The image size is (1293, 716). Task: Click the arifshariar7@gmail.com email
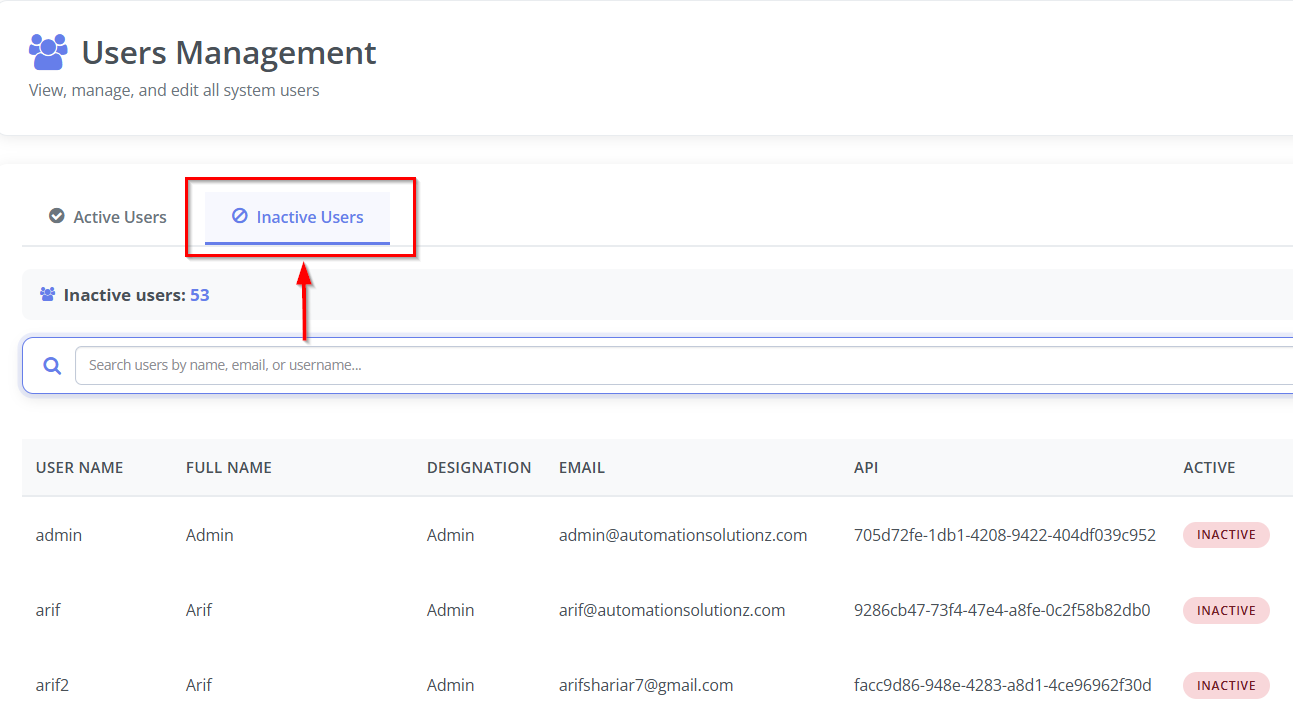pyautogui.click(x=645, y=685)
